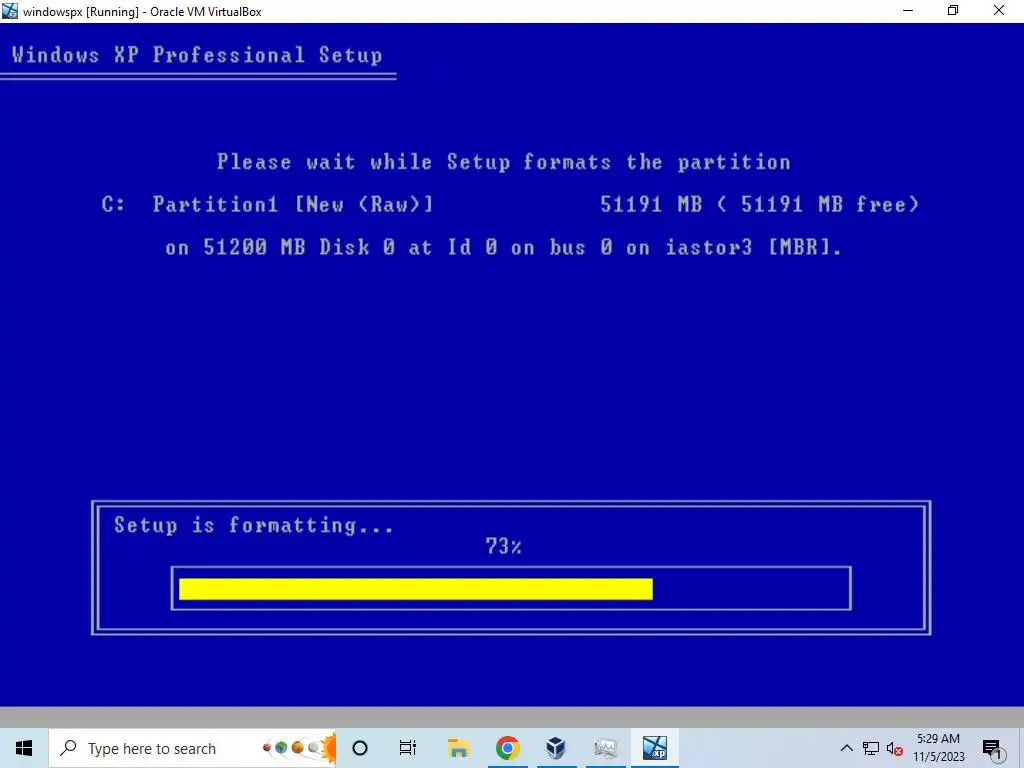The image size is (1024, 768).
Task: Open network status tray icon
Action: pos(871,748)
